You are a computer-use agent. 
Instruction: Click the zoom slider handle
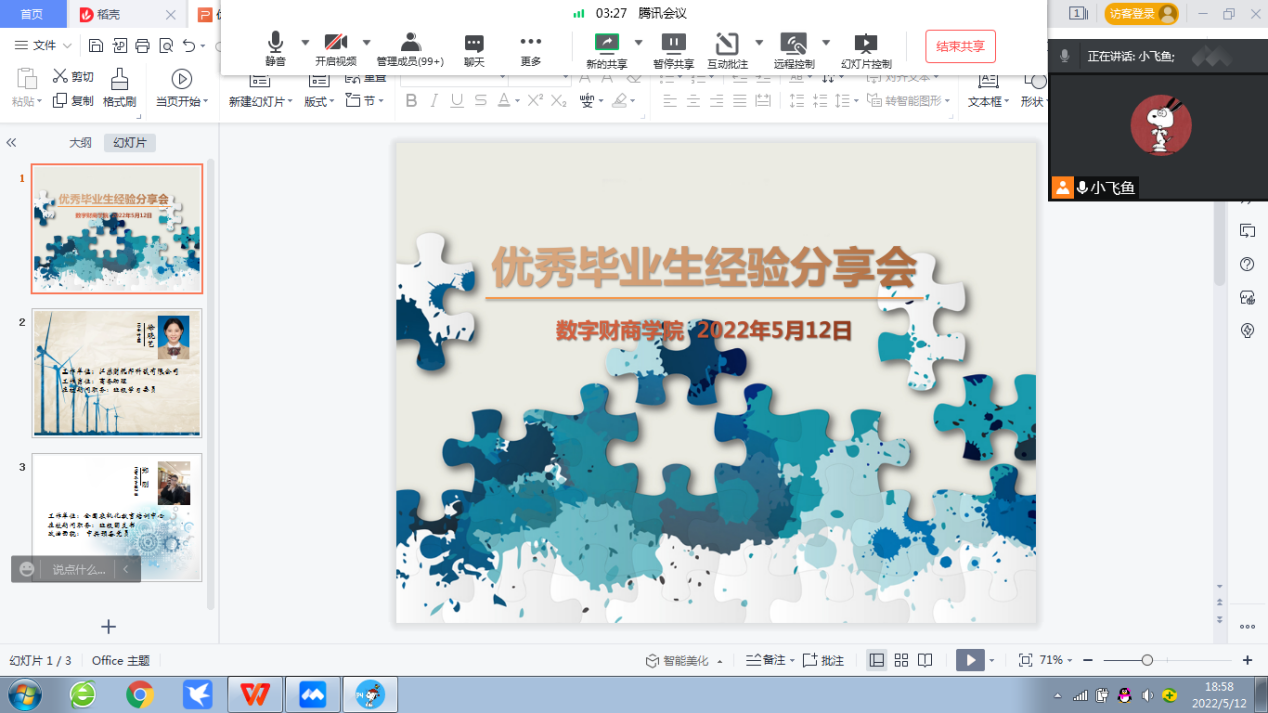1147,660
